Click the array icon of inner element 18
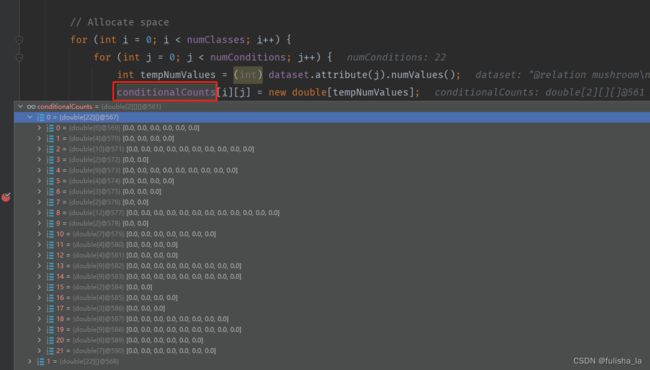 [50, 319]
